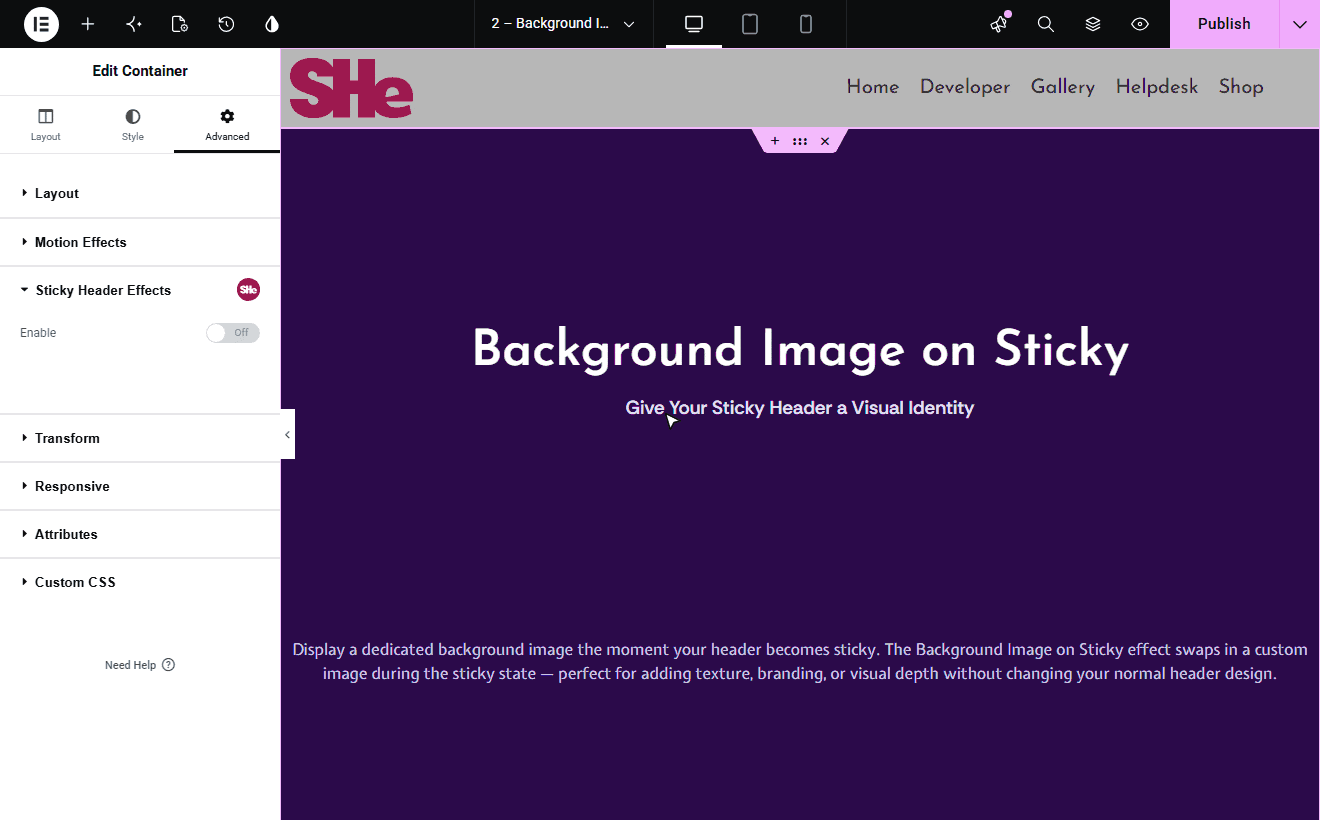
Task: Preview changes with the eye icon
Action: click(1140, 24)
